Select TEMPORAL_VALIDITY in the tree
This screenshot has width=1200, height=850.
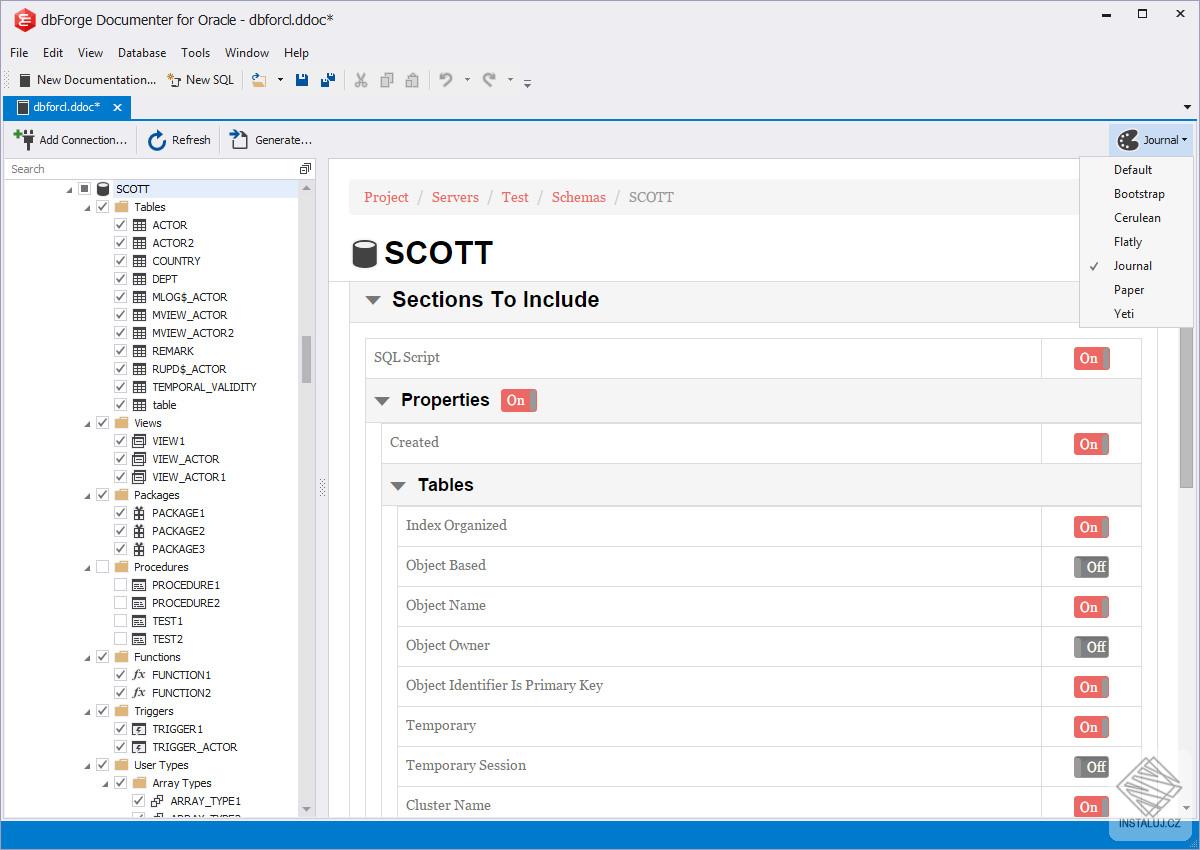click(x=204, y=387)
